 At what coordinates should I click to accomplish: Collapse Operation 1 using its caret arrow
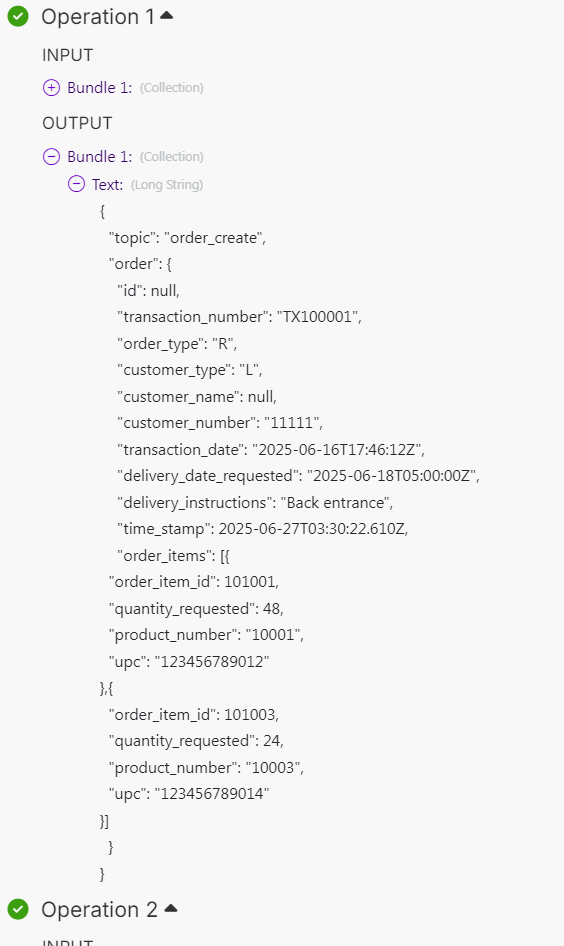point(167,16)
